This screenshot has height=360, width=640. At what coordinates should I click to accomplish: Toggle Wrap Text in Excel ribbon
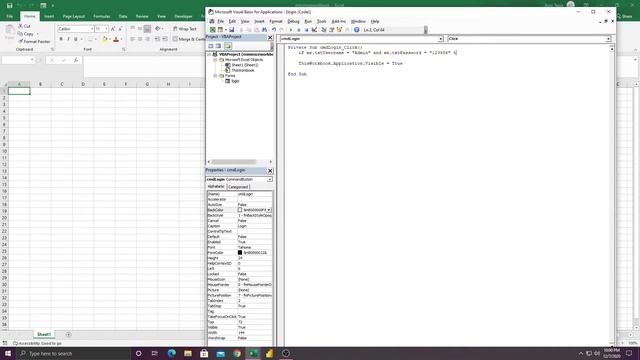coord(184,29)
